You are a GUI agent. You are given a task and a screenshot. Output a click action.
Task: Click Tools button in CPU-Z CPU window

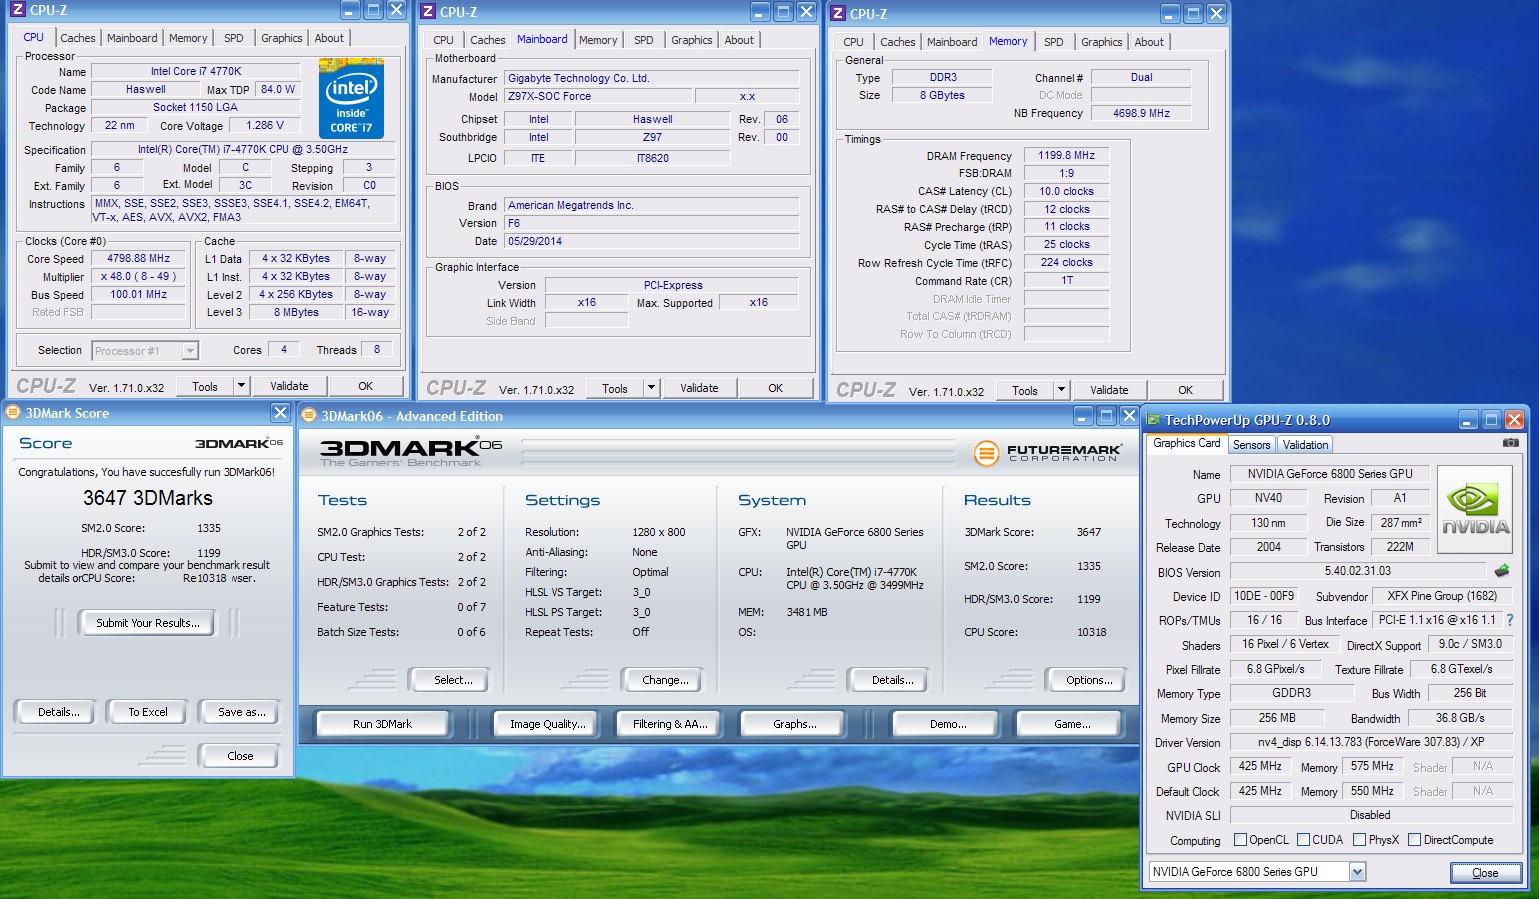tap(205, 386)
